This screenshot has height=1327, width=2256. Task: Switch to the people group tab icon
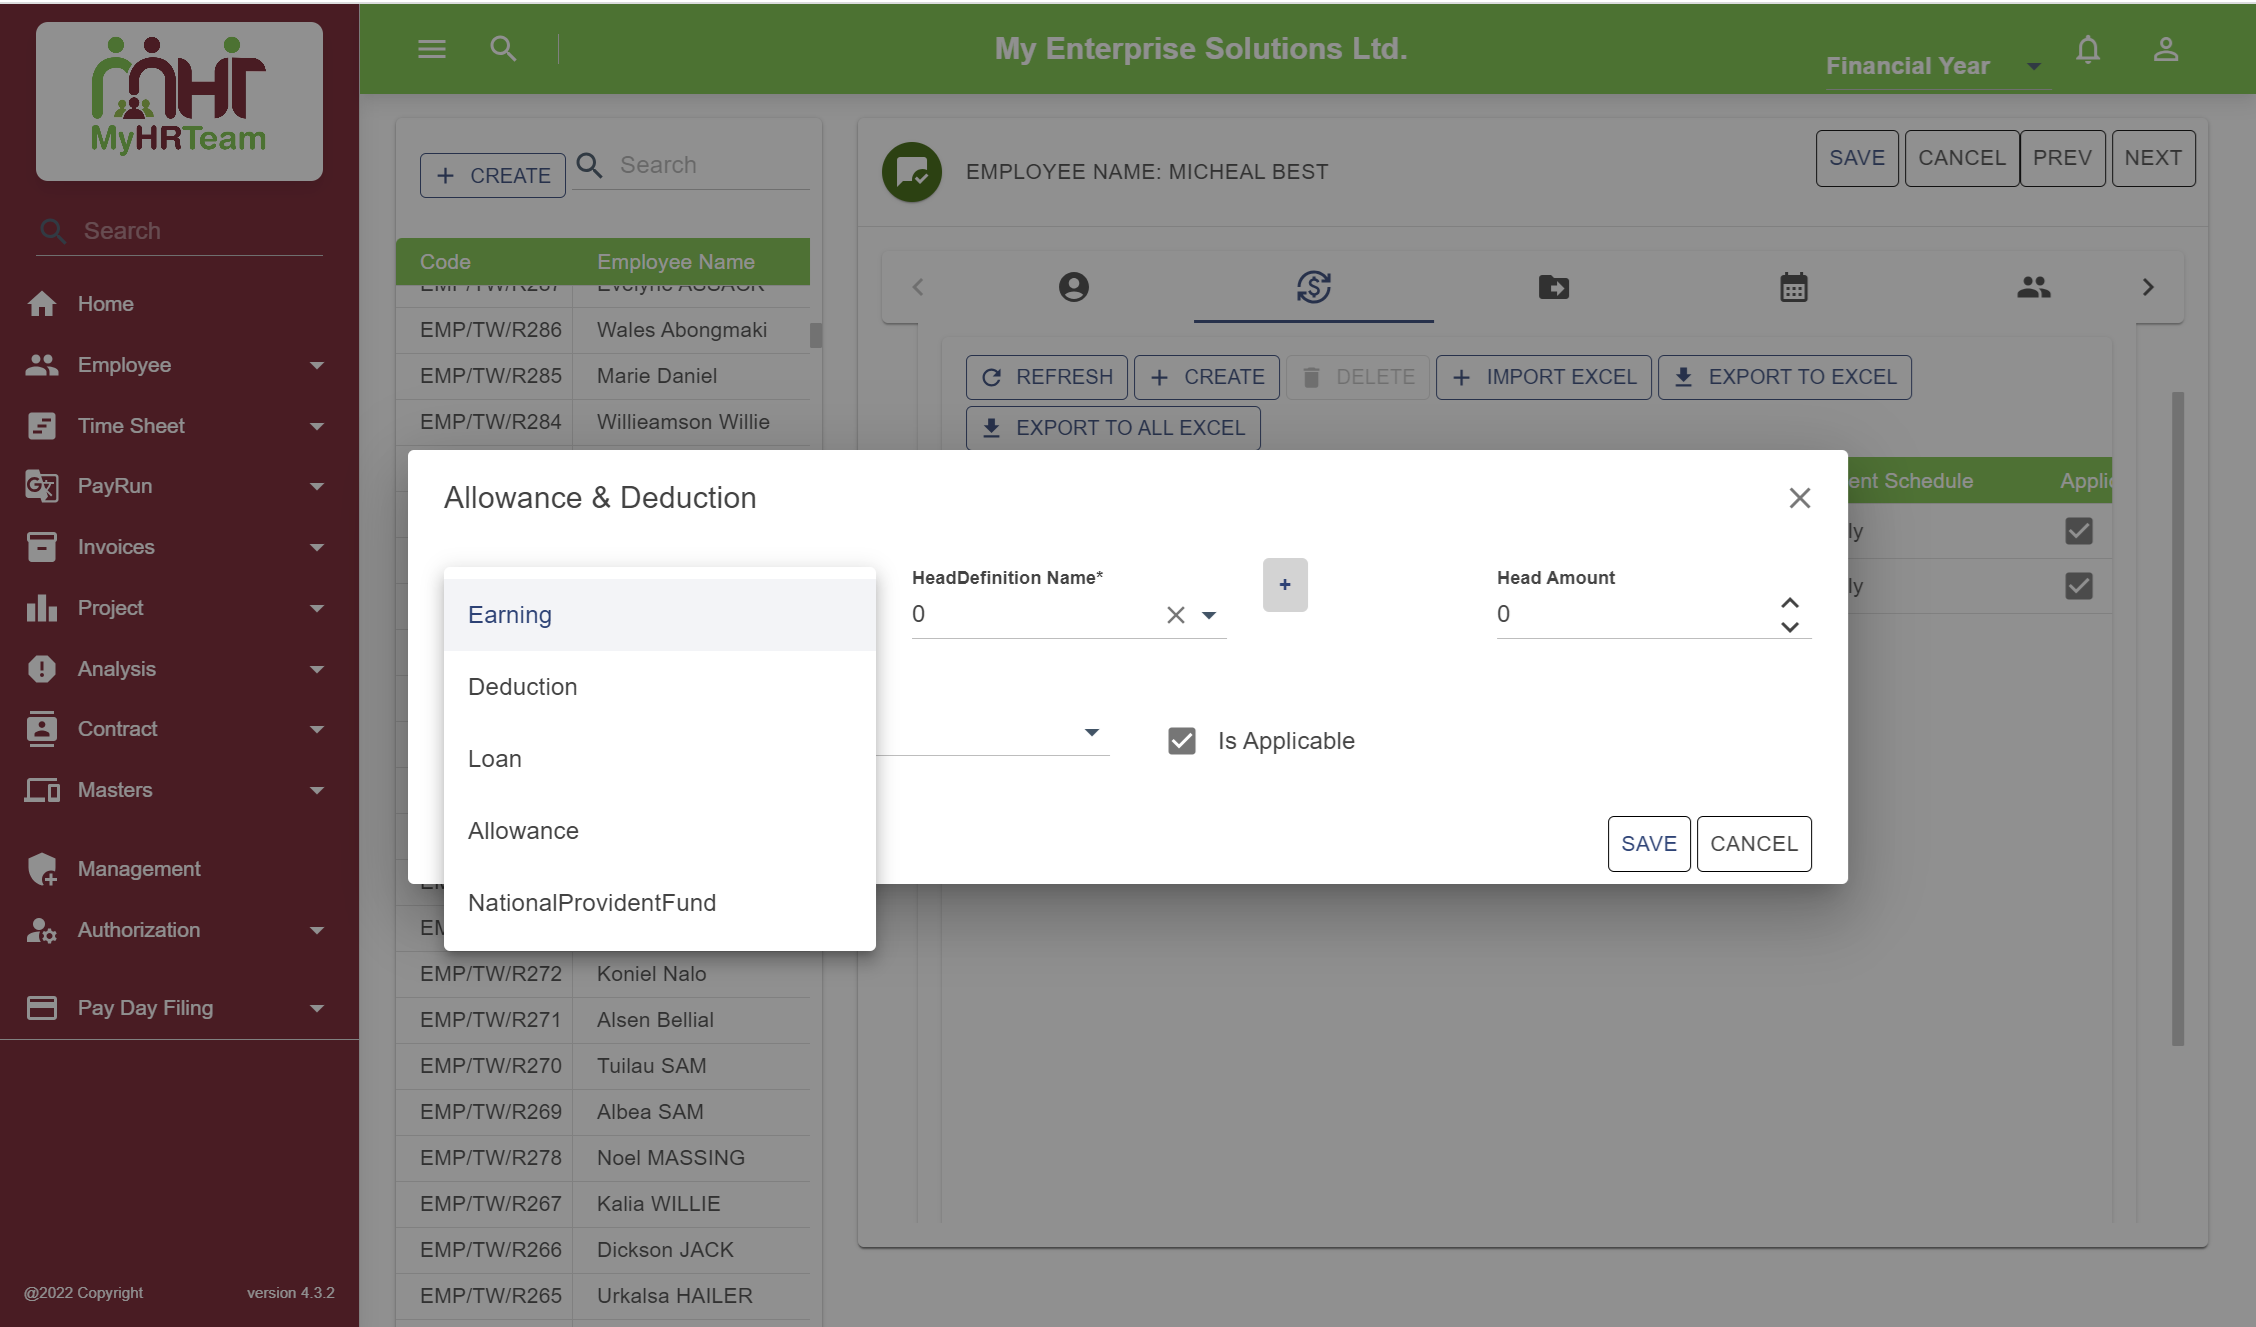(2033, 288)
